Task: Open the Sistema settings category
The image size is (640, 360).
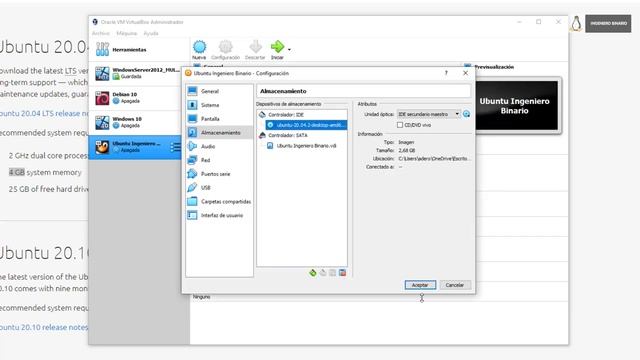Action: coord(219,105)
